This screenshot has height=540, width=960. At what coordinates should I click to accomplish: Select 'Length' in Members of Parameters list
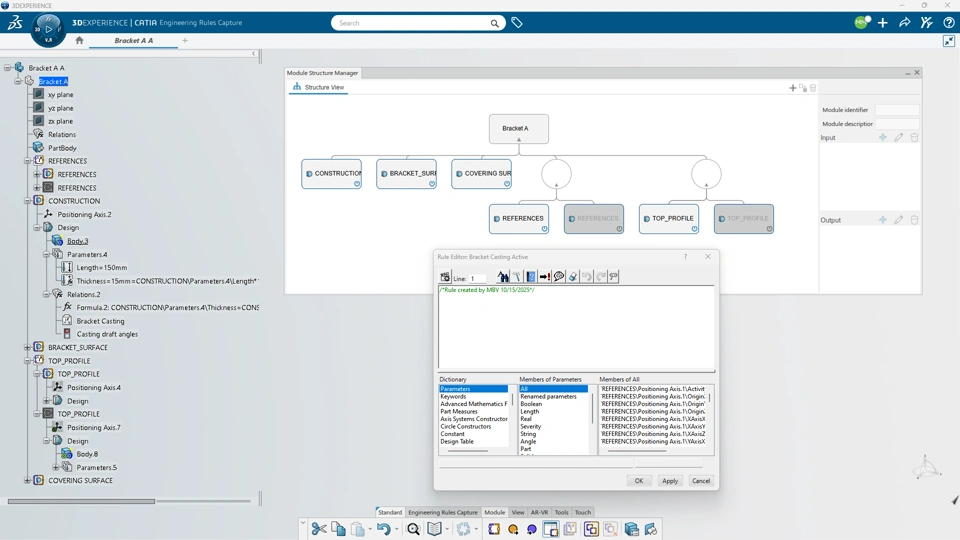pyautogui.click(x=530, y=411)
